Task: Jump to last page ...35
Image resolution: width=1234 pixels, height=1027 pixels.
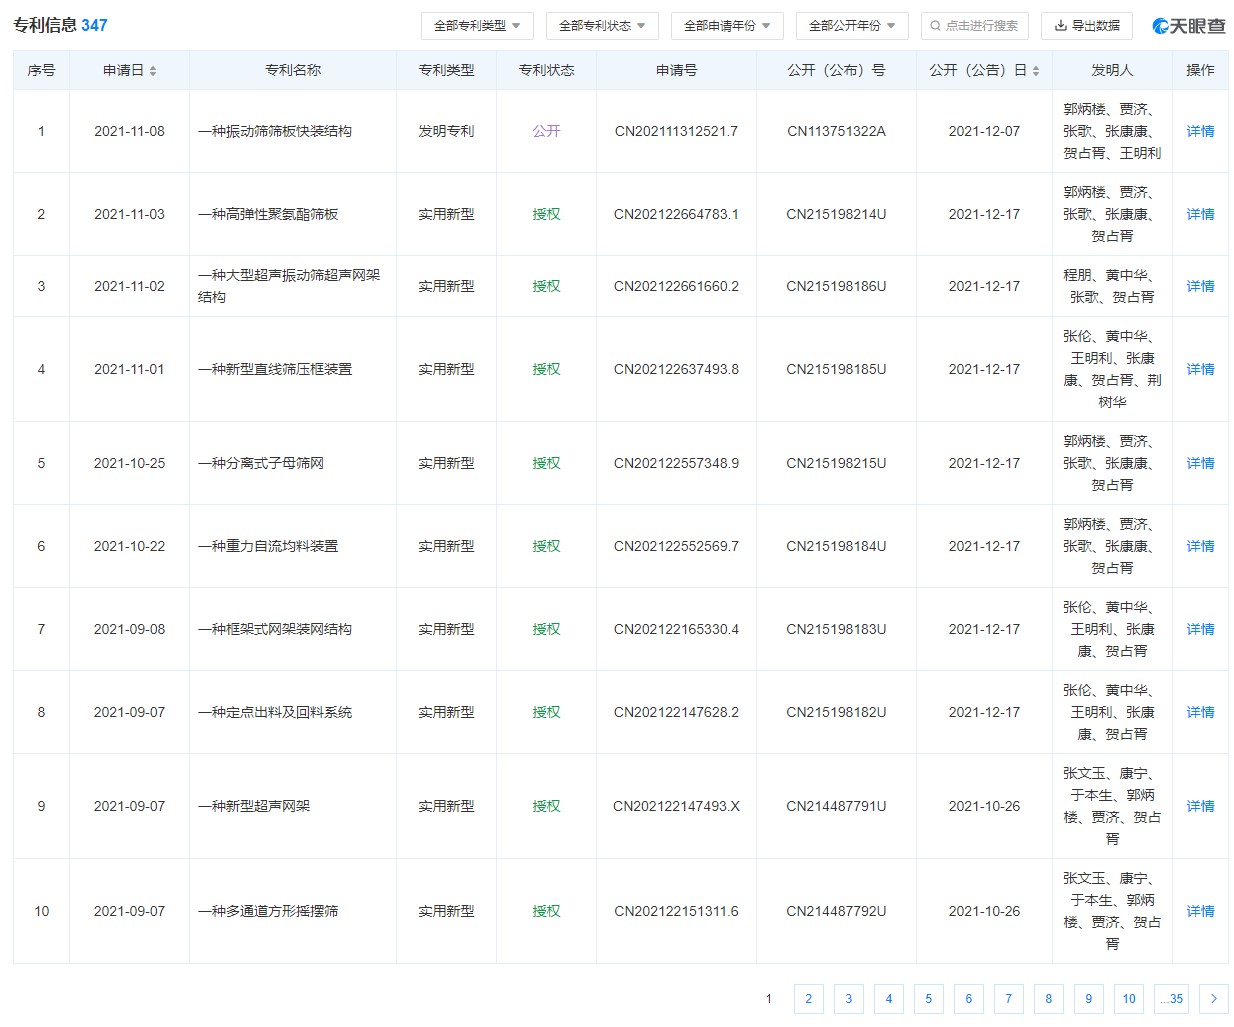Action: [1172, 999]
